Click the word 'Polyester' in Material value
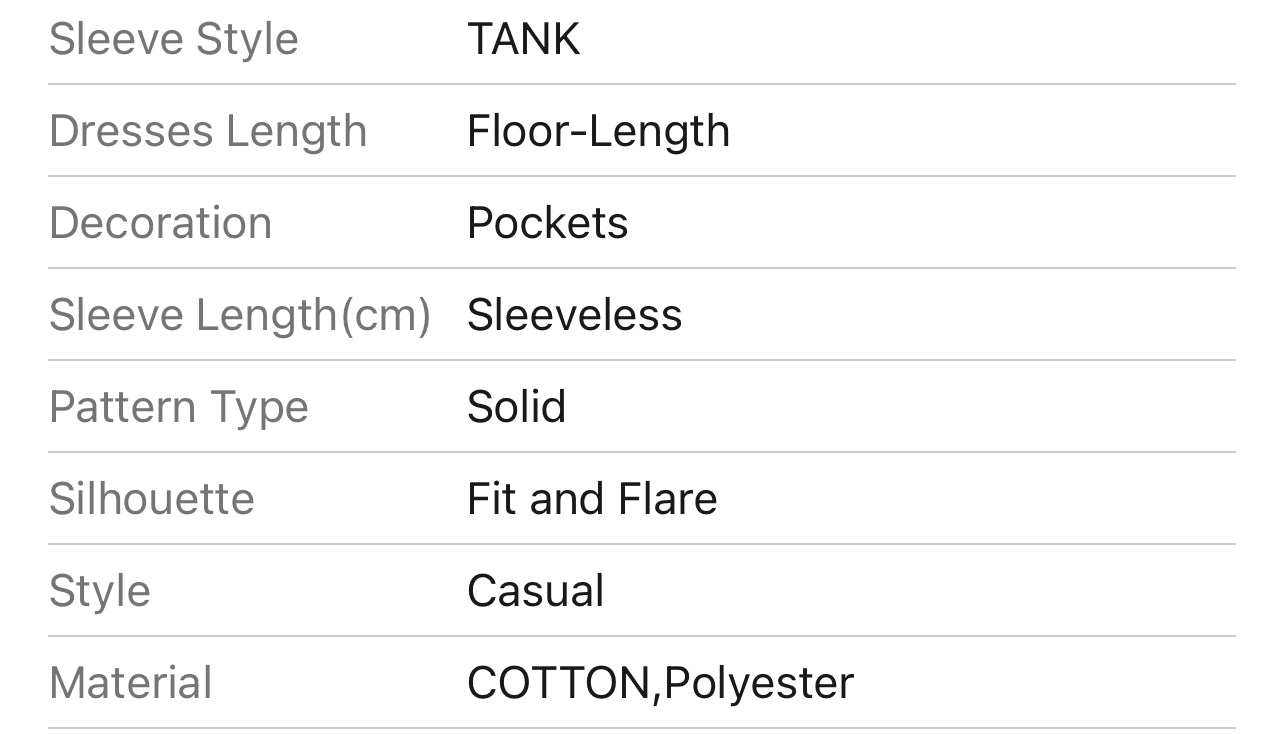The height and width of the screenshot is (734, 1284). point(759,684)
